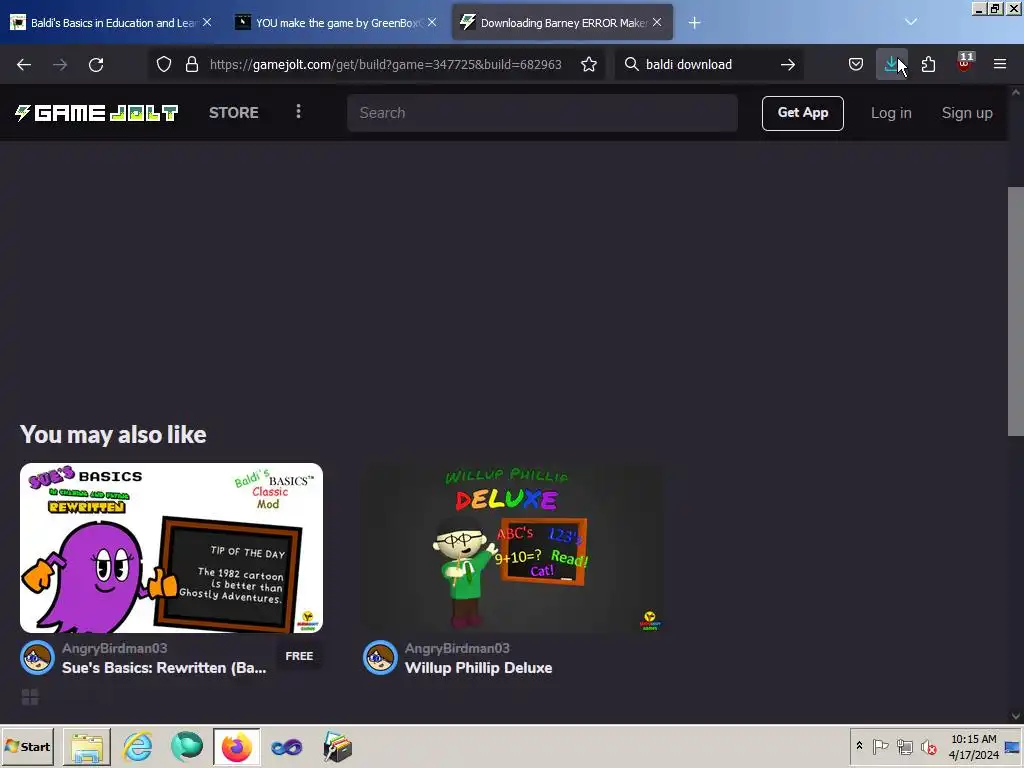Open Game Jolt more options dots

[x=298, y=112]
